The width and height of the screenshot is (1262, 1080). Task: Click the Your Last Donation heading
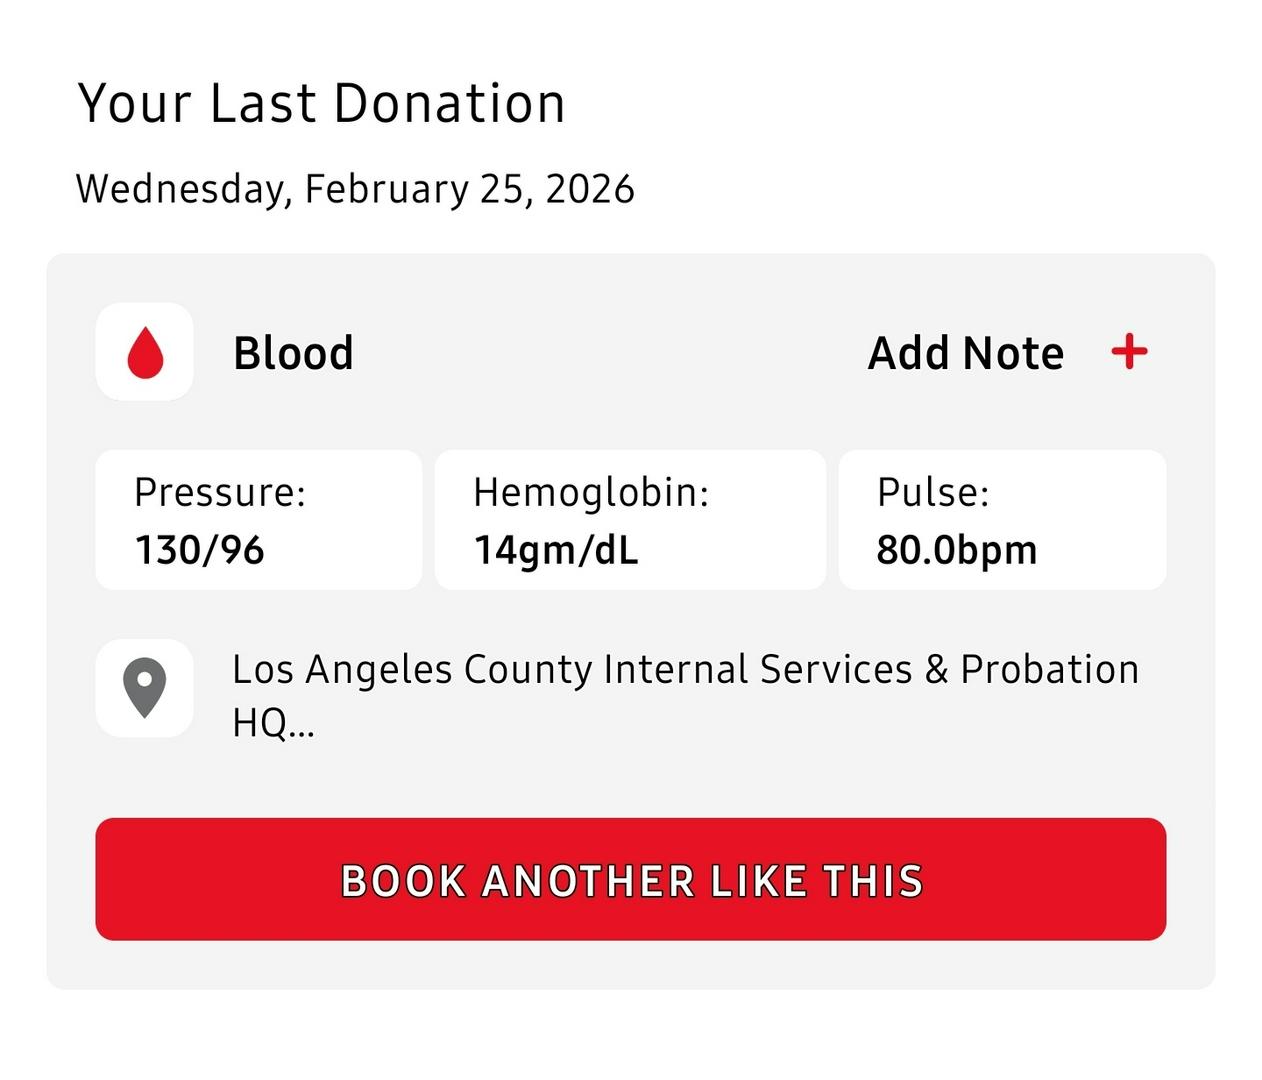(321, 103)
